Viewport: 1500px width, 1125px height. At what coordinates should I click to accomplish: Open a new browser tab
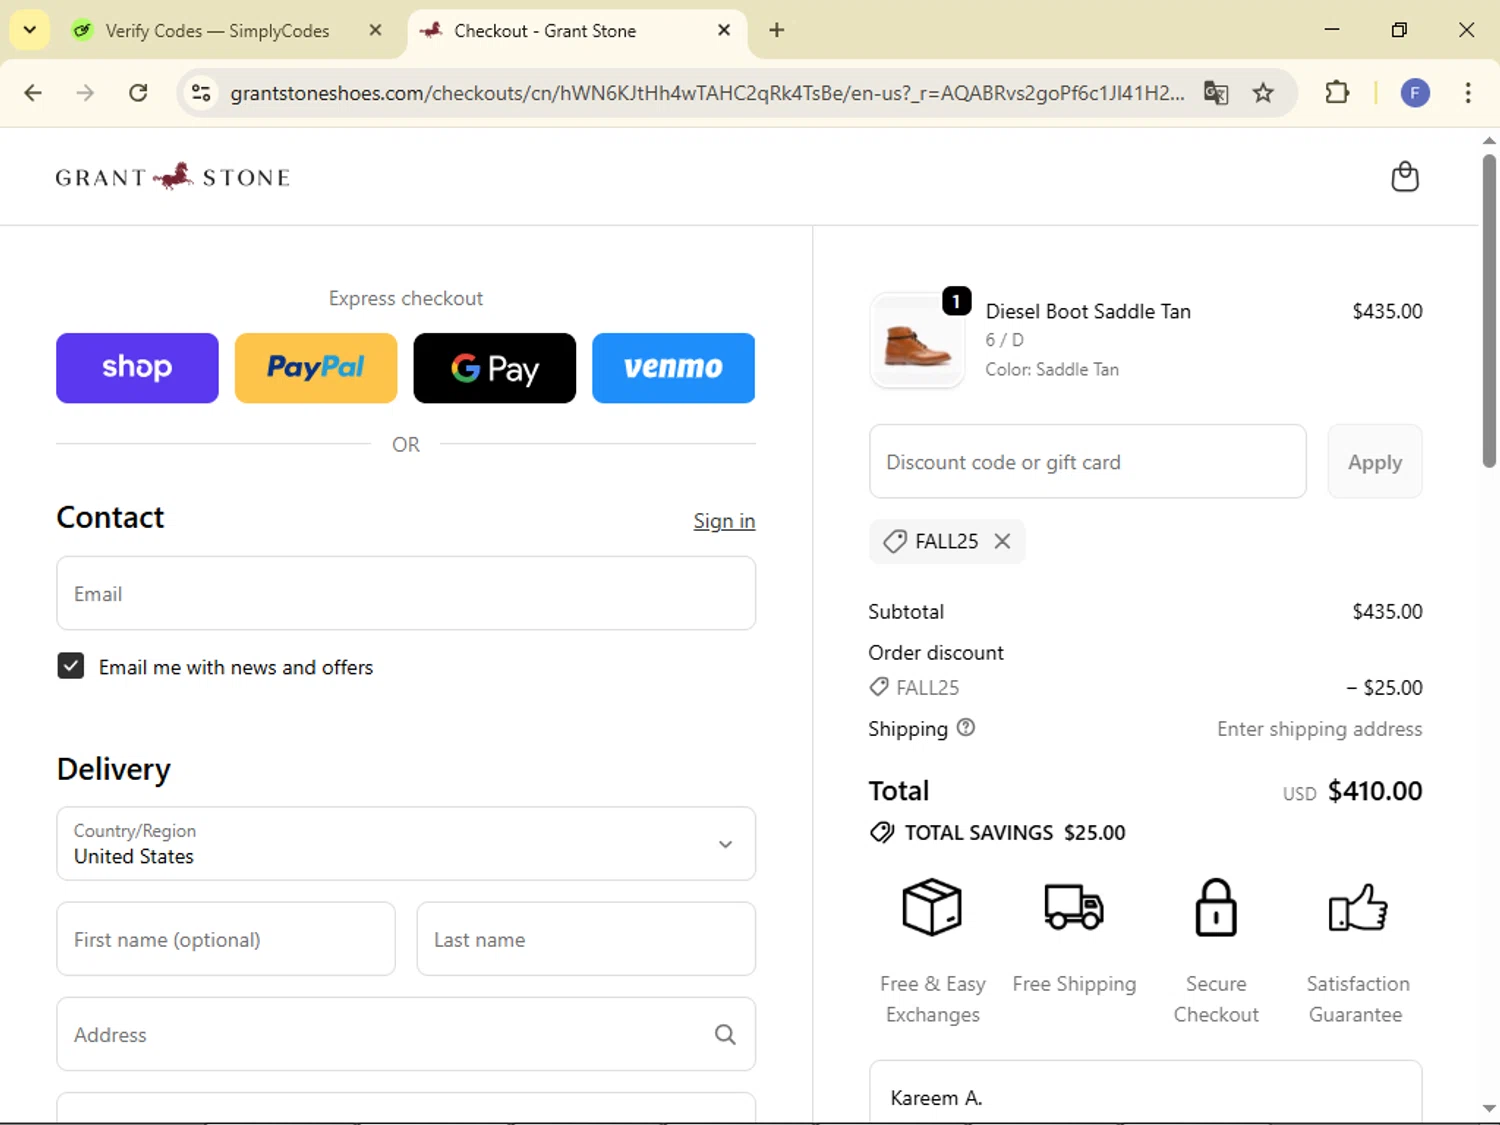[x=776, y=30]
